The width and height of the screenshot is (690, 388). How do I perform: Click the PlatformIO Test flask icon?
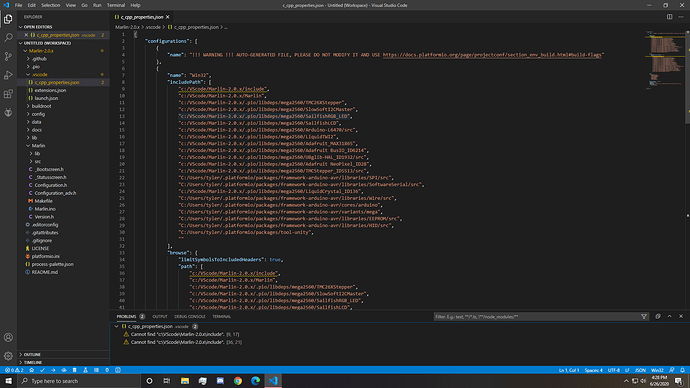pos(85,370)
